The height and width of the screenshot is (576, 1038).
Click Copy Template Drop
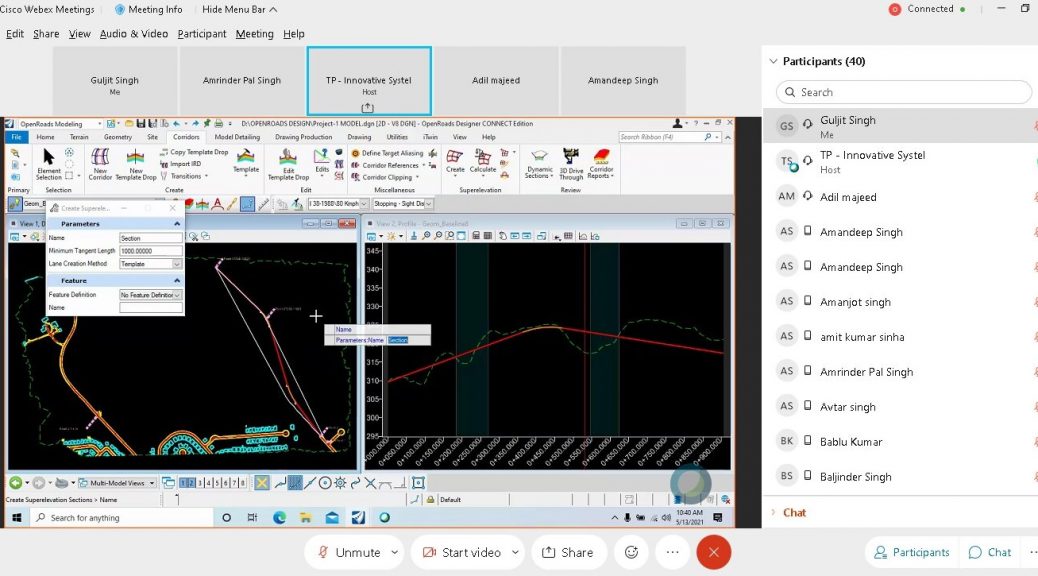pyautogui.click(x=194, y=152)
